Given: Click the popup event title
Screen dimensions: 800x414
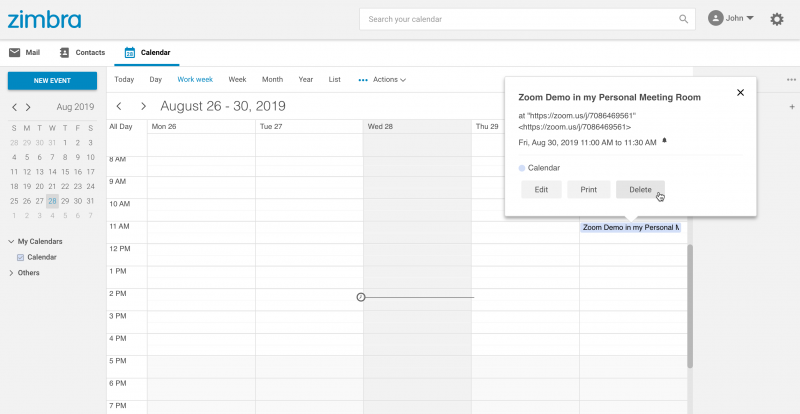Looking at the screenshot, I should tap(610, 97).
